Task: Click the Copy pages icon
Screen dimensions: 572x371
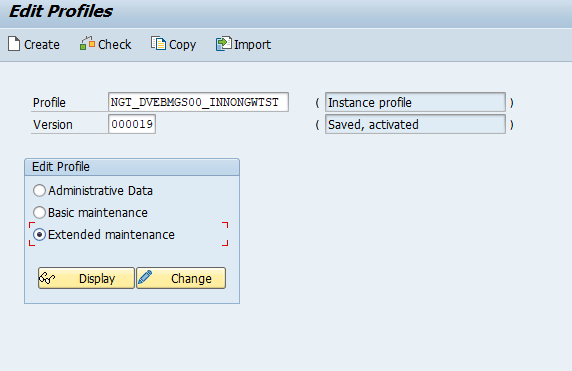Action: (x=158, y=43)
